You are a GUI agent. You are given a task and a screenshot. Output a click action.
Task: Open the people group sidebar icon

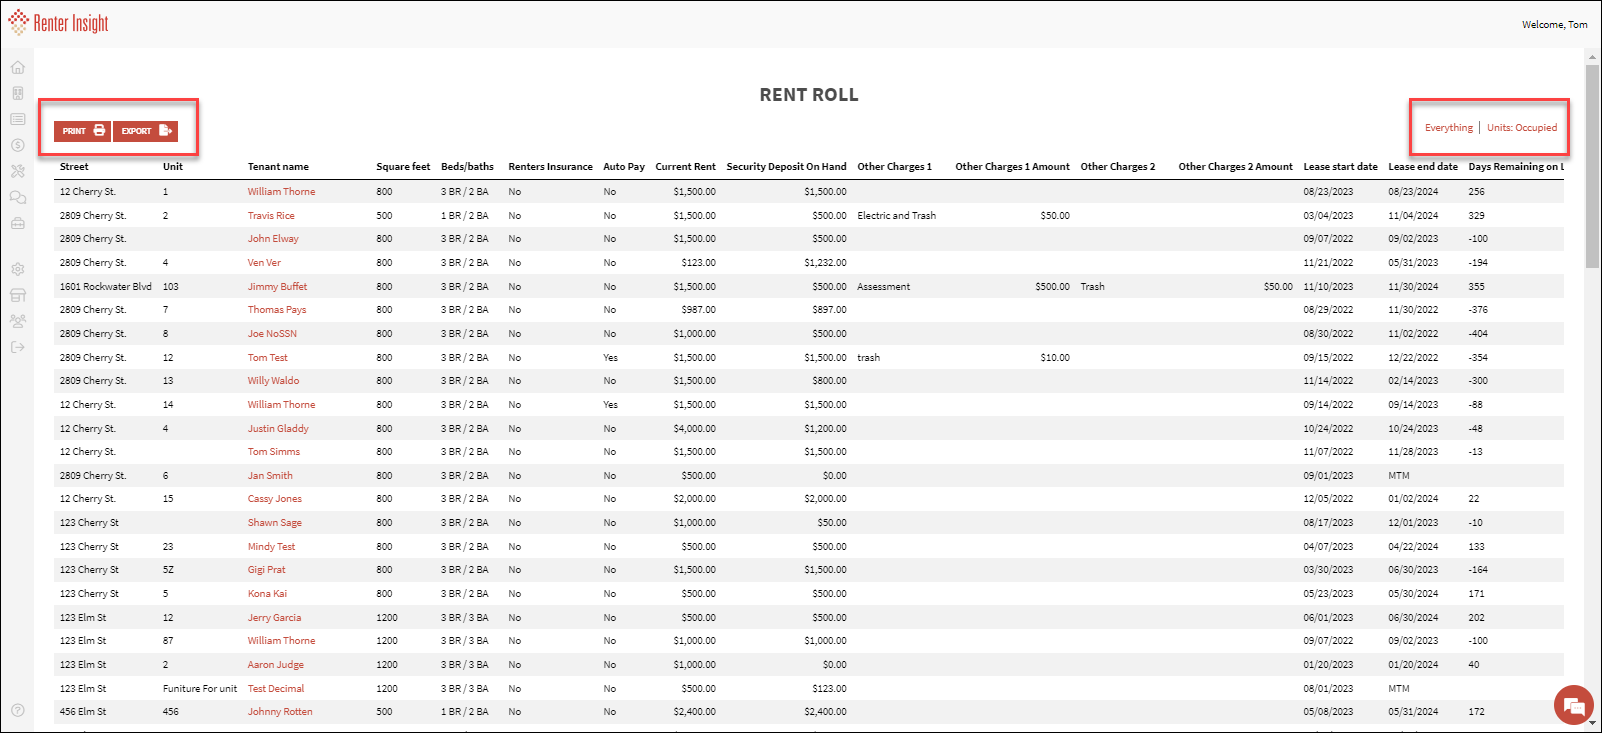[x=18, y=321]
